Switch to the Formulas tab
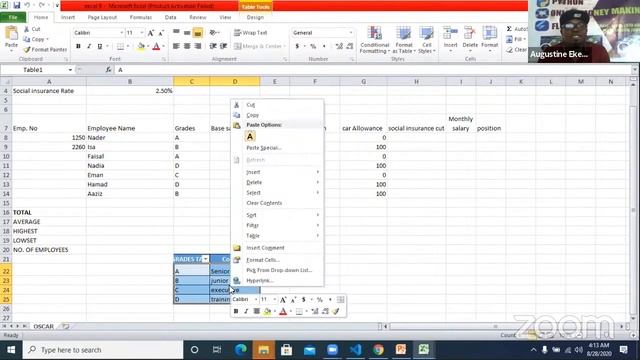Screen dimensions: 640x360 [x=141, y=18]
